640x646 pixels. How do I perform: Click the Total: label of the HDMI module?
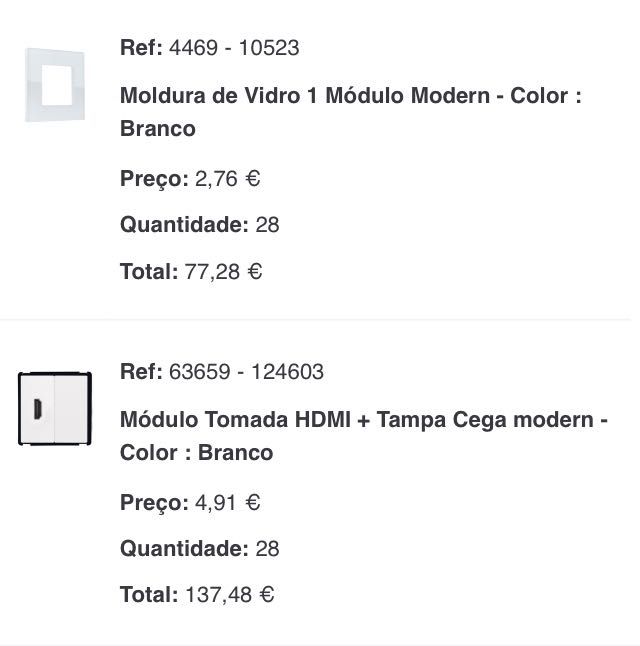coord(149,595)
